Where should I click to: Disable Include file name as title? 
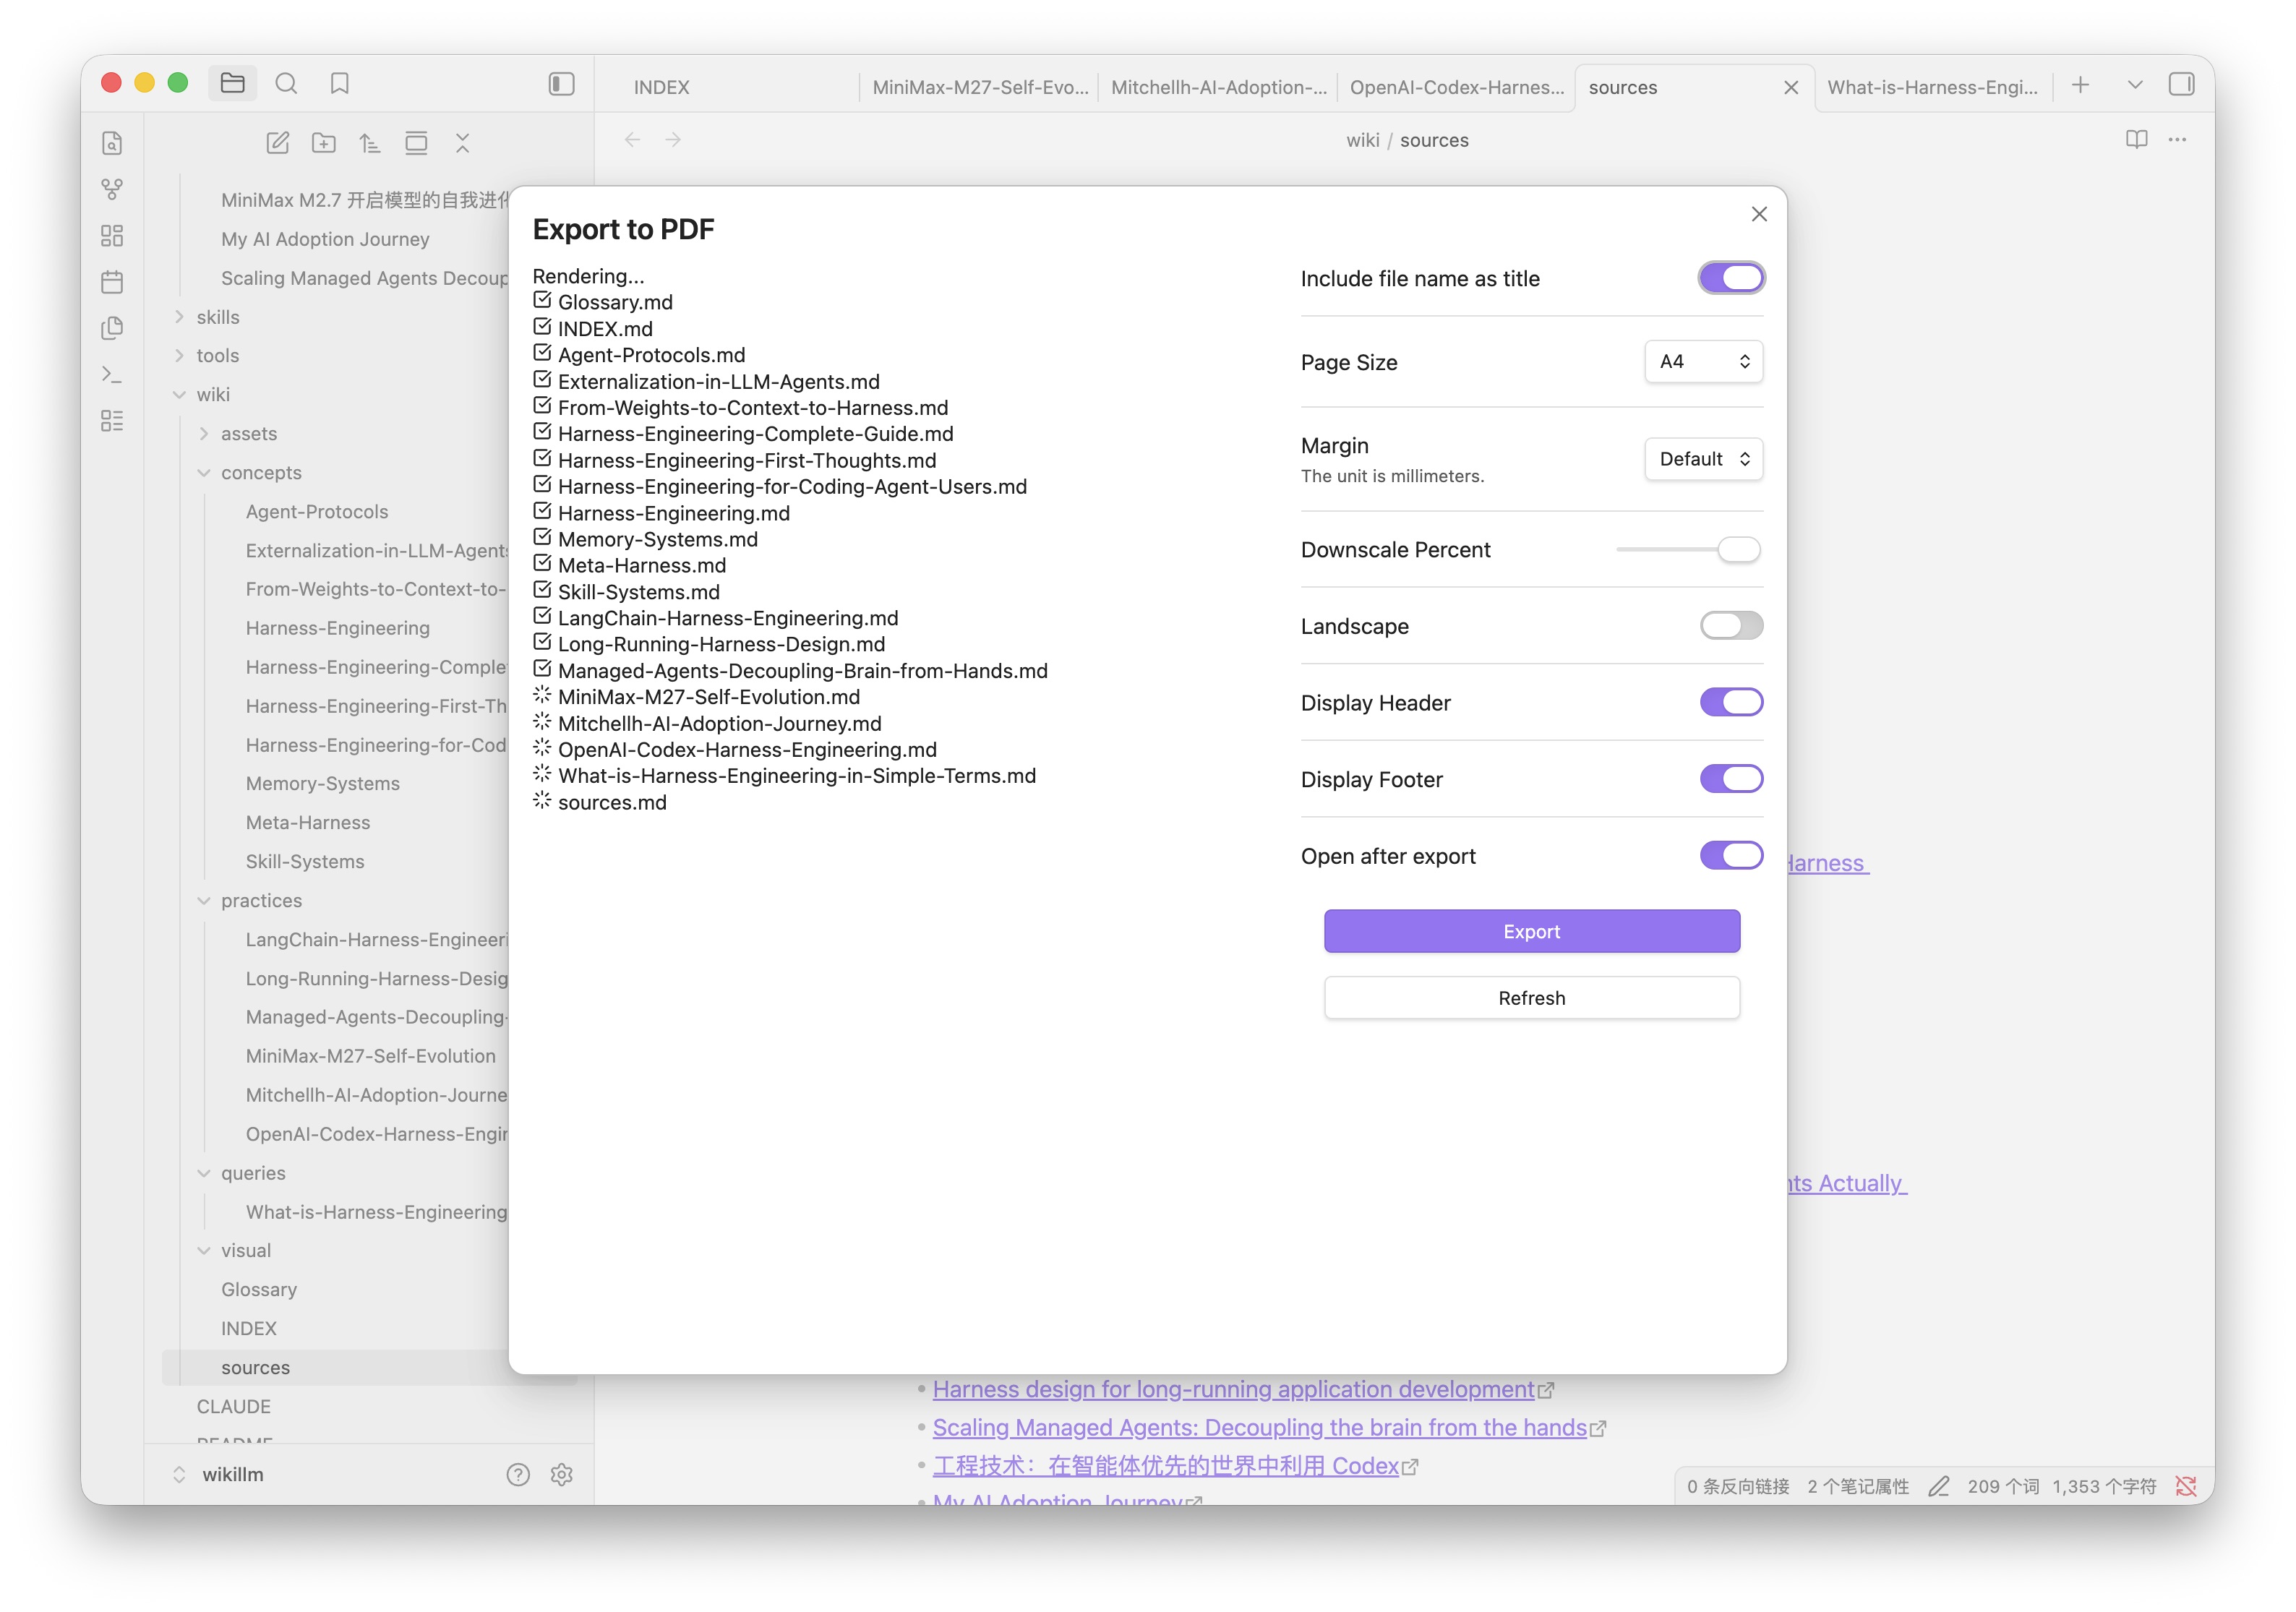click(1731, 278)
